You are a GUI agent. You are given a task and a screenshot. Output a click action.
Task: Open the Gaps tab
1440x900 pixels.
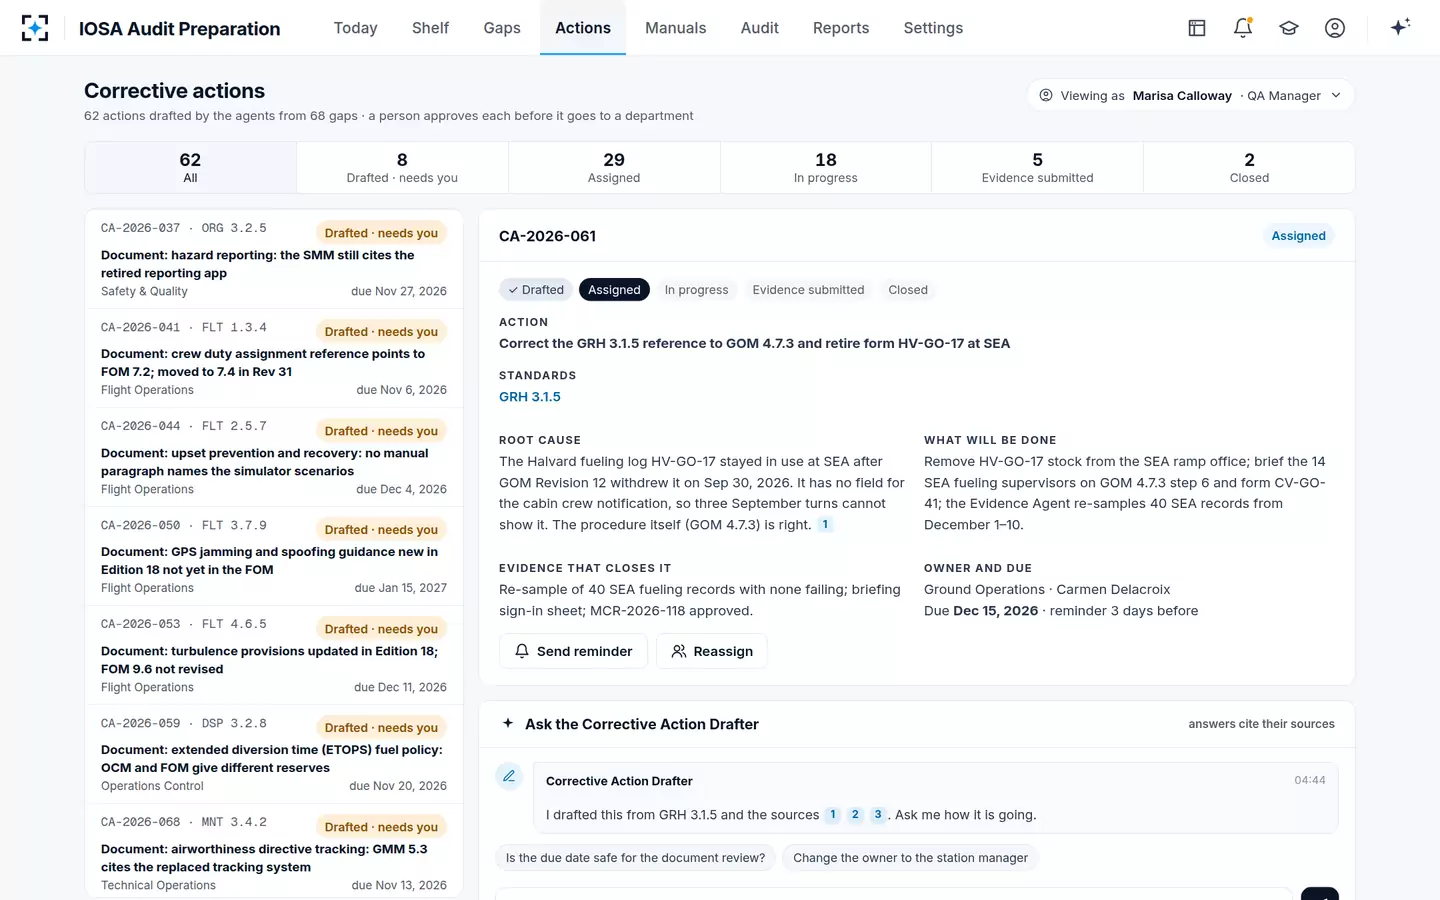(502, 28)
